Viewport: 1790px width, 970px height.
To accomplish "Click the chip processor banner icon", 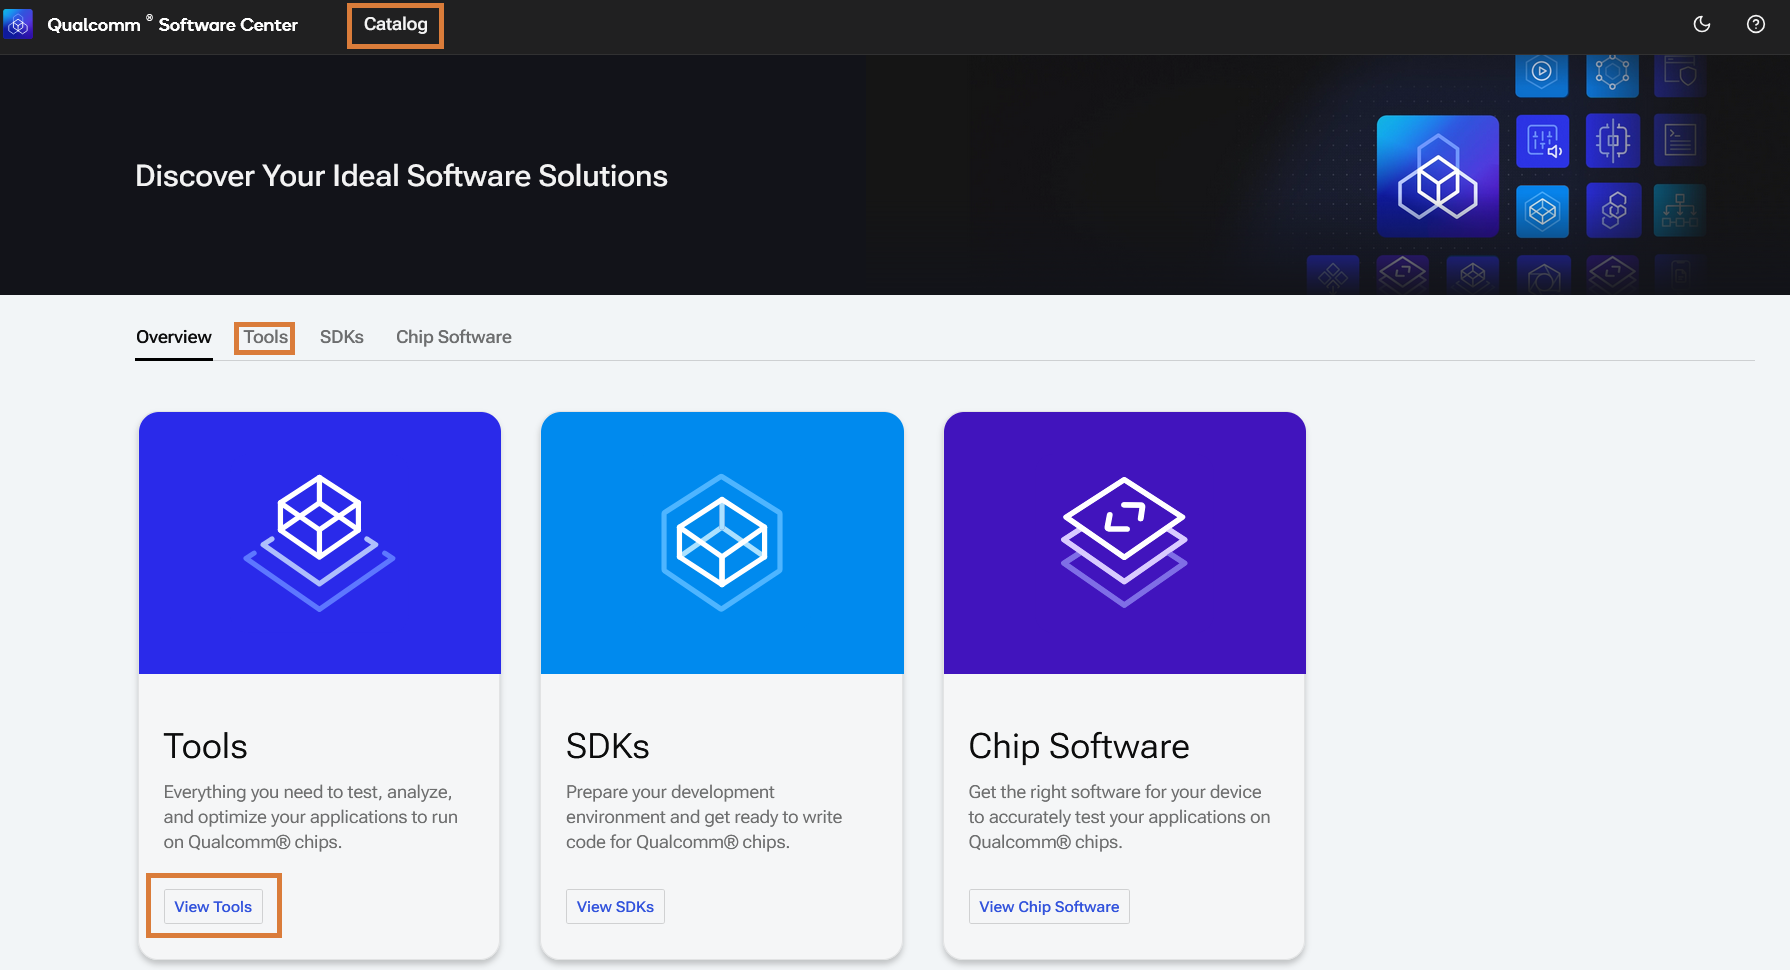I will 1613,141.
